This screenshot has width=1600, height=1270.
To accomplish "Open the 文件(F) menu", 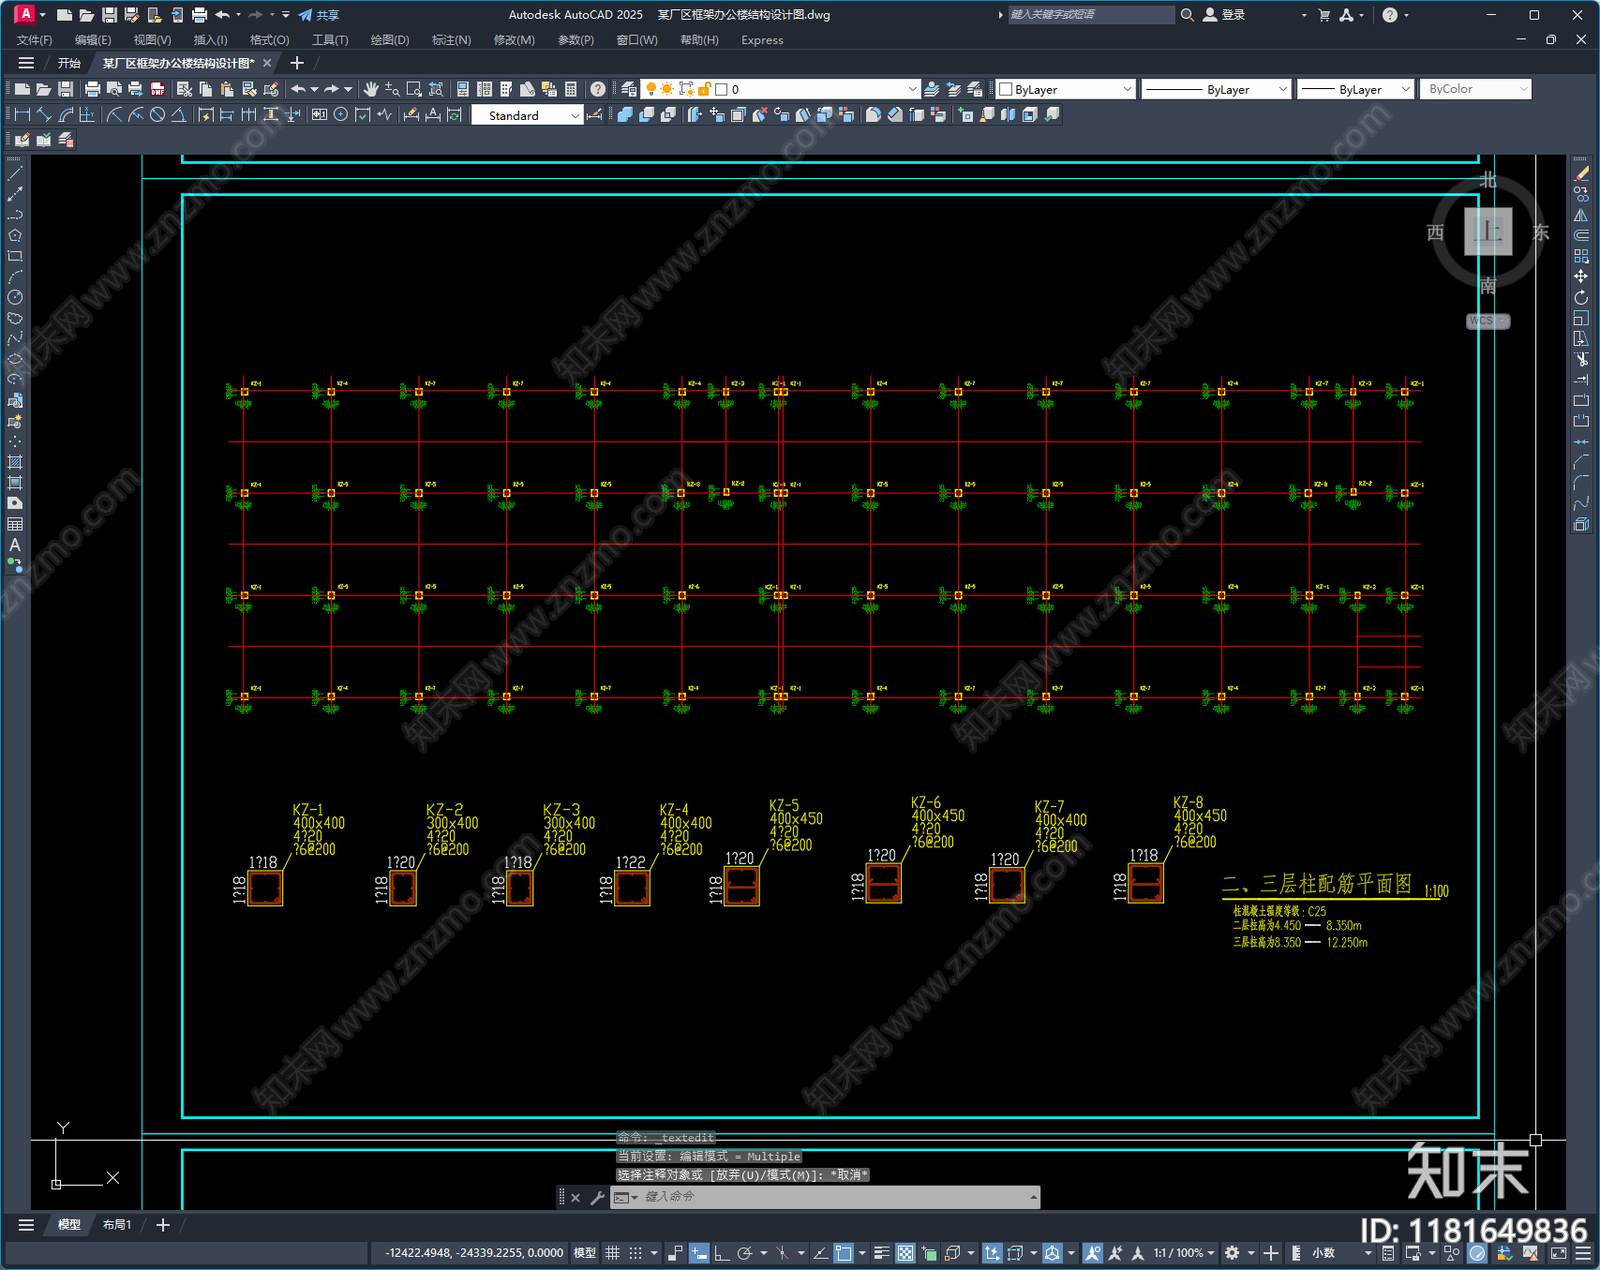I will click(x=34, y=40).
